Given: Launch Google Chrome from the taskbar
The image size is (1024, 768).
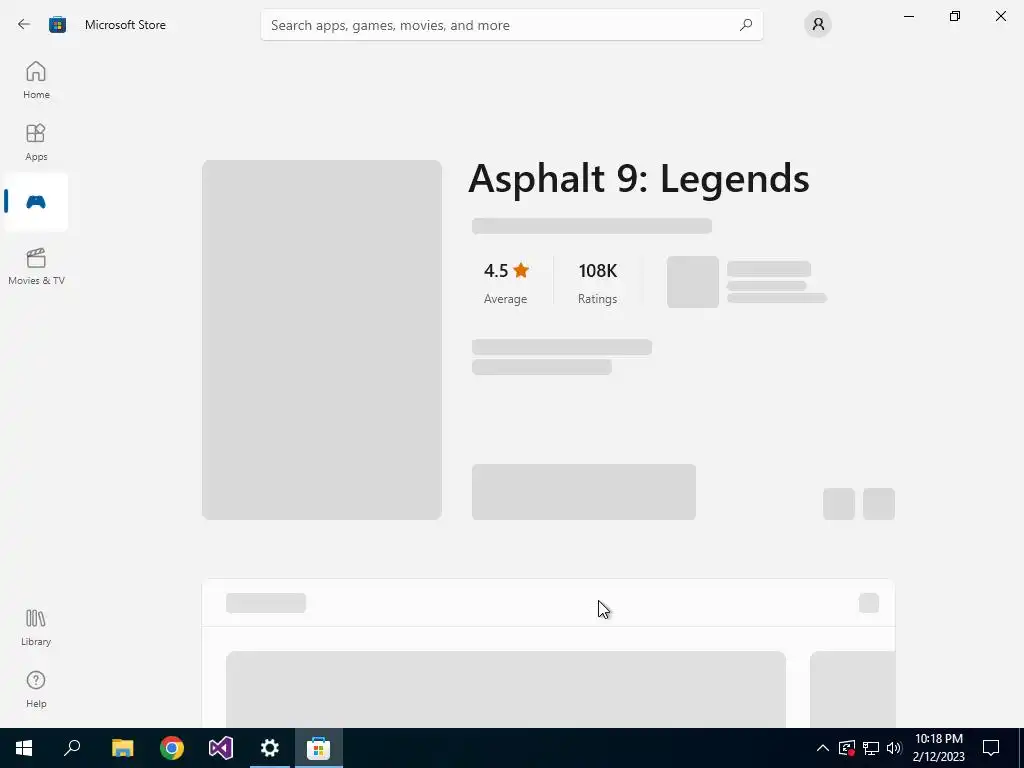Looking at the screenshot, I should pyautogui.click(x=172, y=748).
